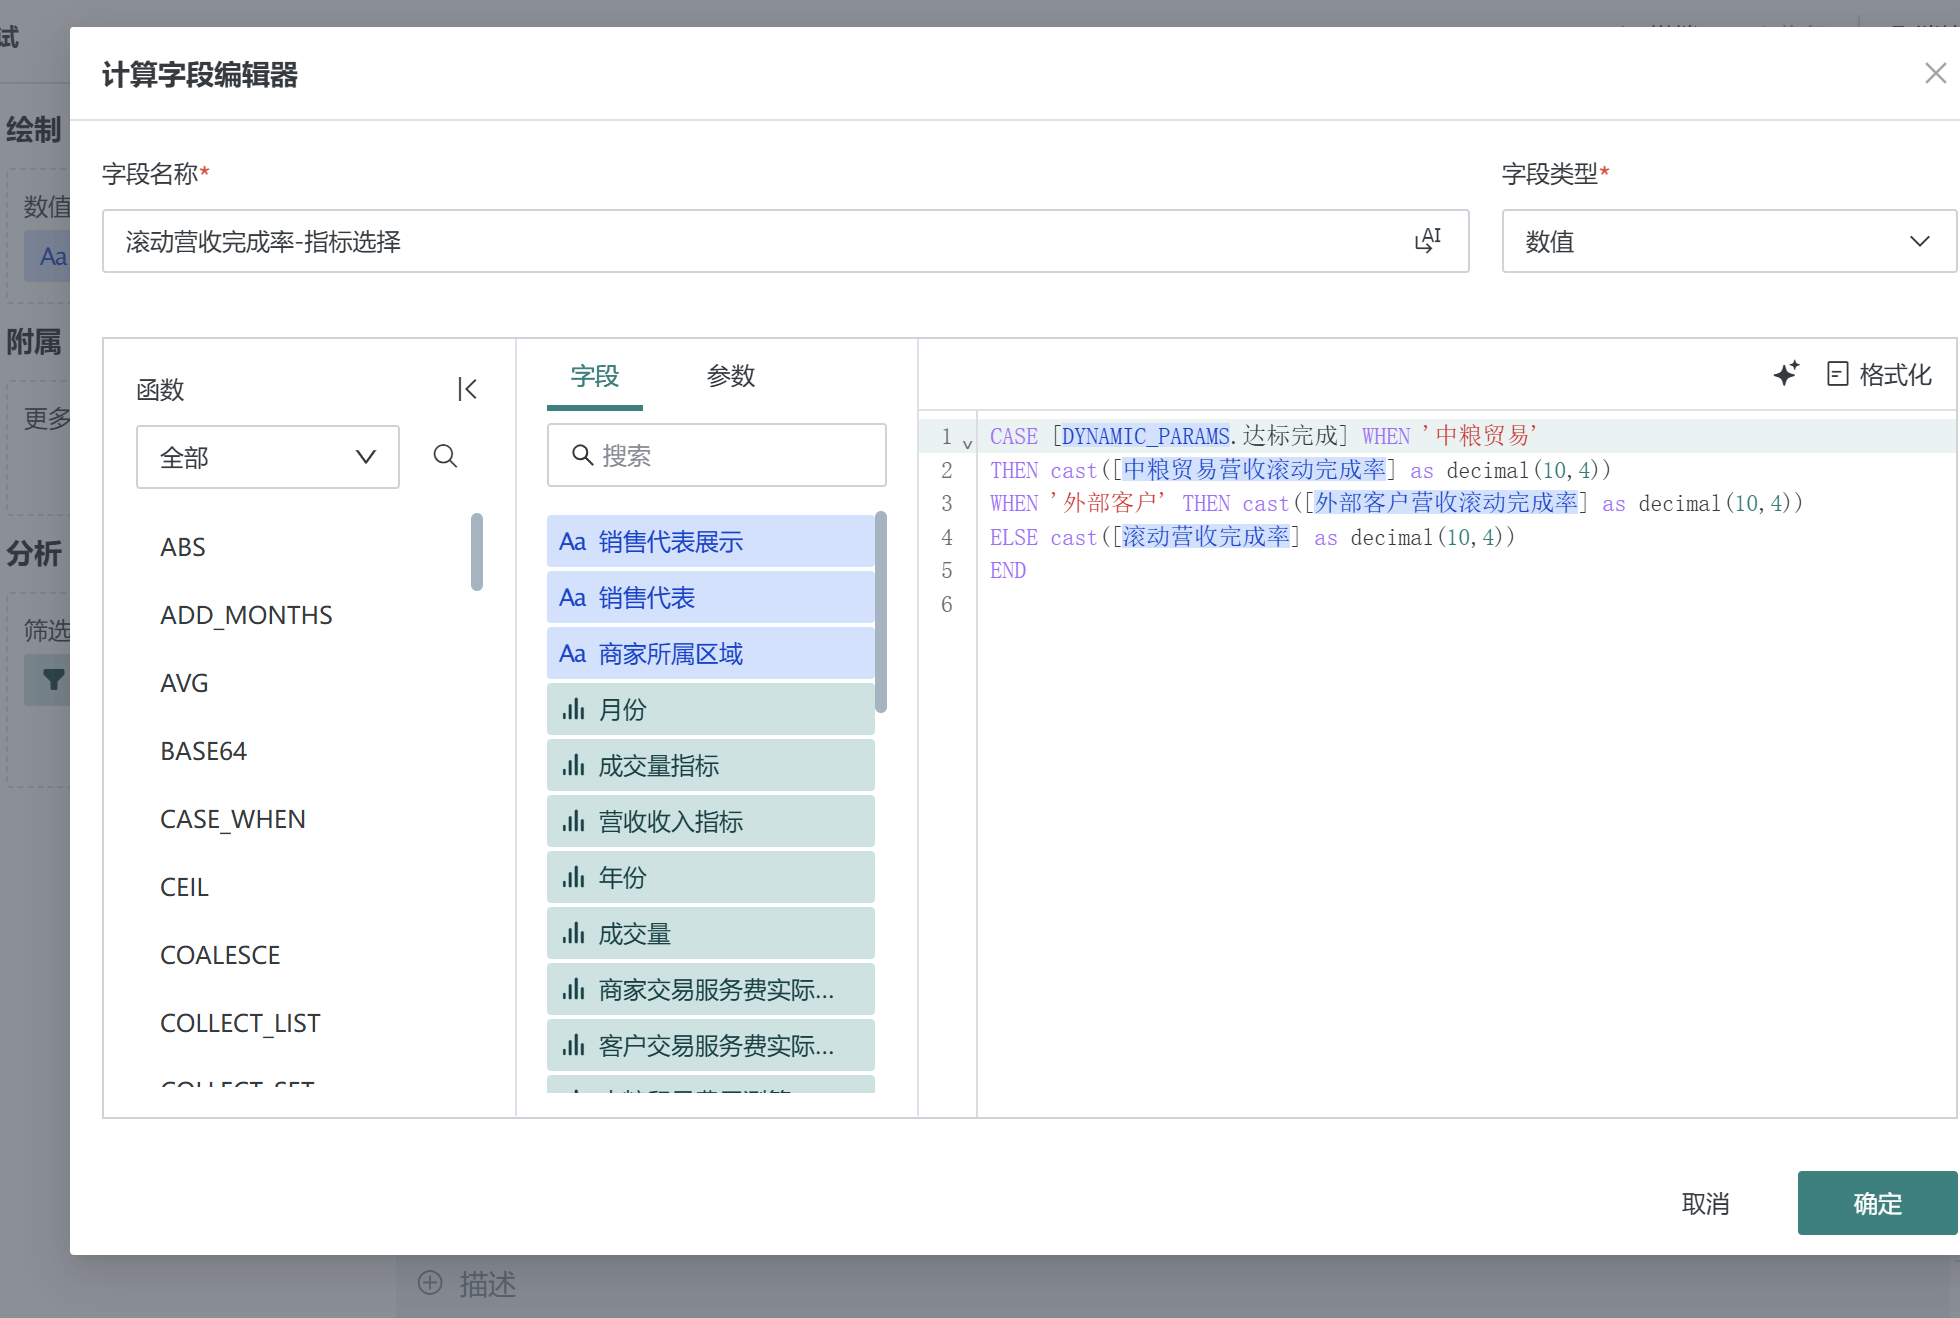Click the AI sparkle icon above the code editor

point(1788,374)
